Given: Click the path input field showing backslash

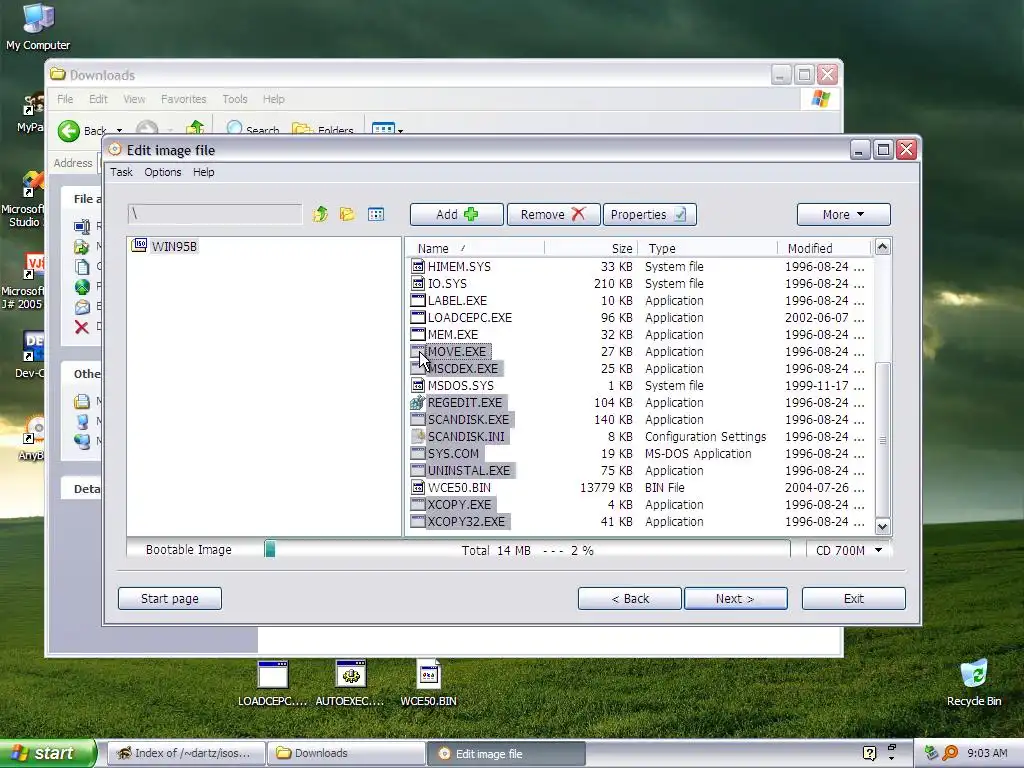Looking at the screenshot, I should pos(215,214).
